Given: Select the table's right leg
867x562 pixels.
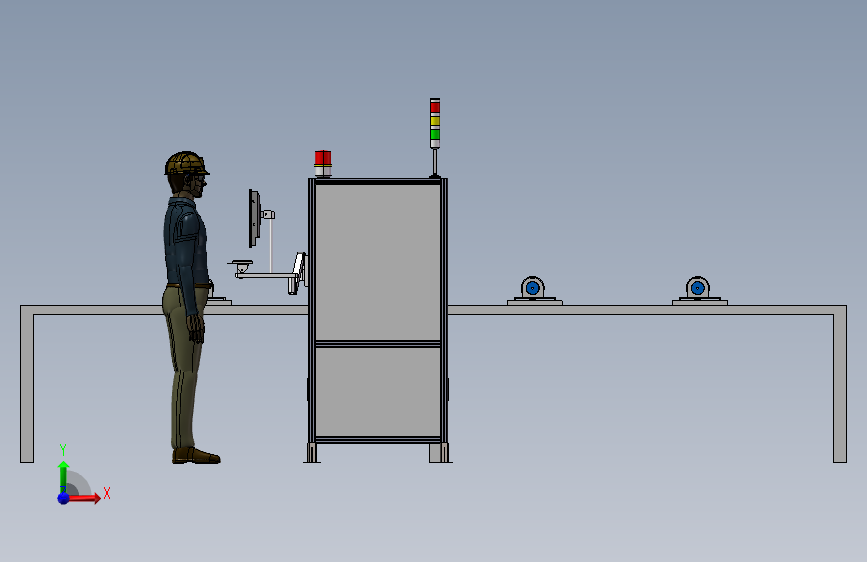Looking at the screenshot, I should click(x=840, y=384).
